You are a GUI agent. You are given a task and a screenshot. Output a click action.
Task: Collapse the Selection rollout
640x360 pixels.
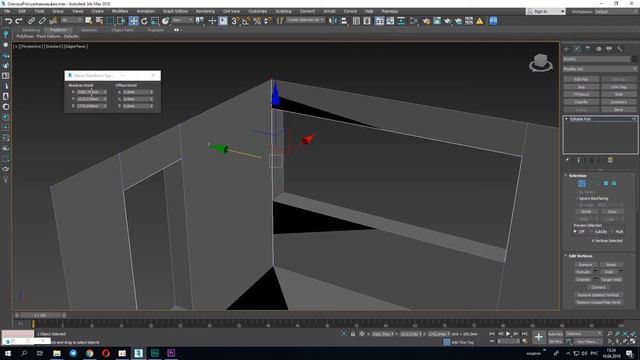[577, 176]
